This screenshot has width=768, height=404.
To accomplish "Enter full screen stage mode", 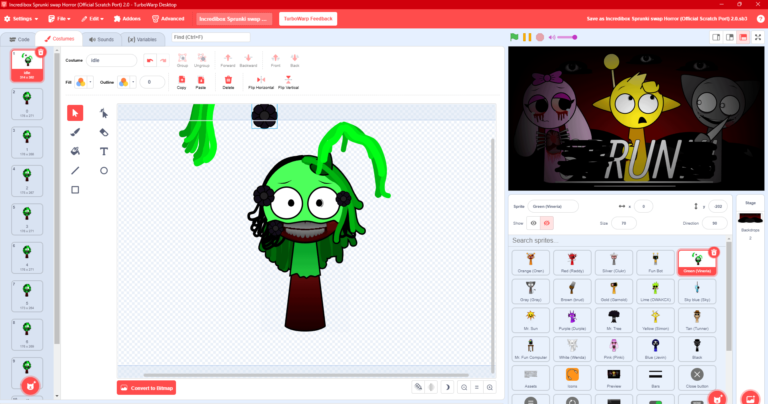I will (x=758, y=37).
